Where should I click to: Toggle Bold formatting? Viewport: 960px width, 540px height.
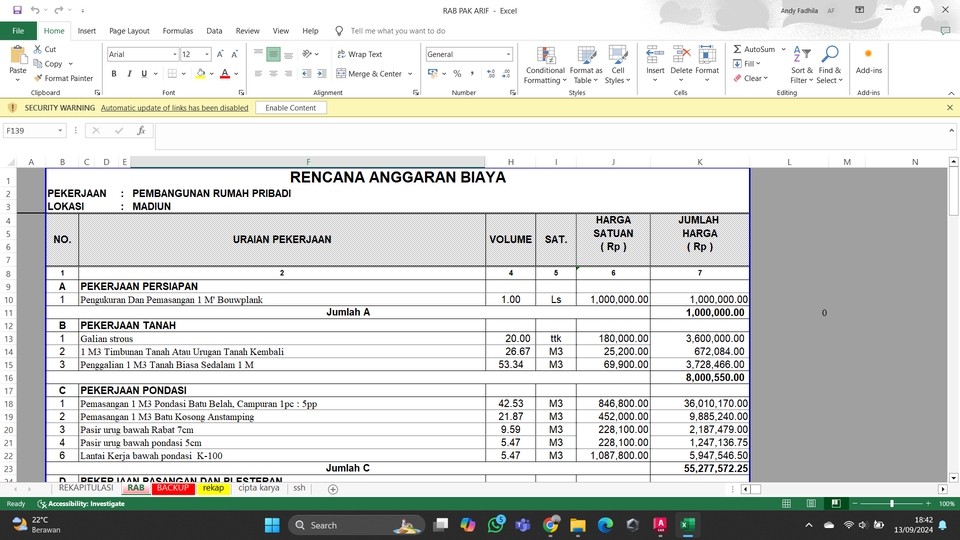pyautogui.click(x=114, y=73)
